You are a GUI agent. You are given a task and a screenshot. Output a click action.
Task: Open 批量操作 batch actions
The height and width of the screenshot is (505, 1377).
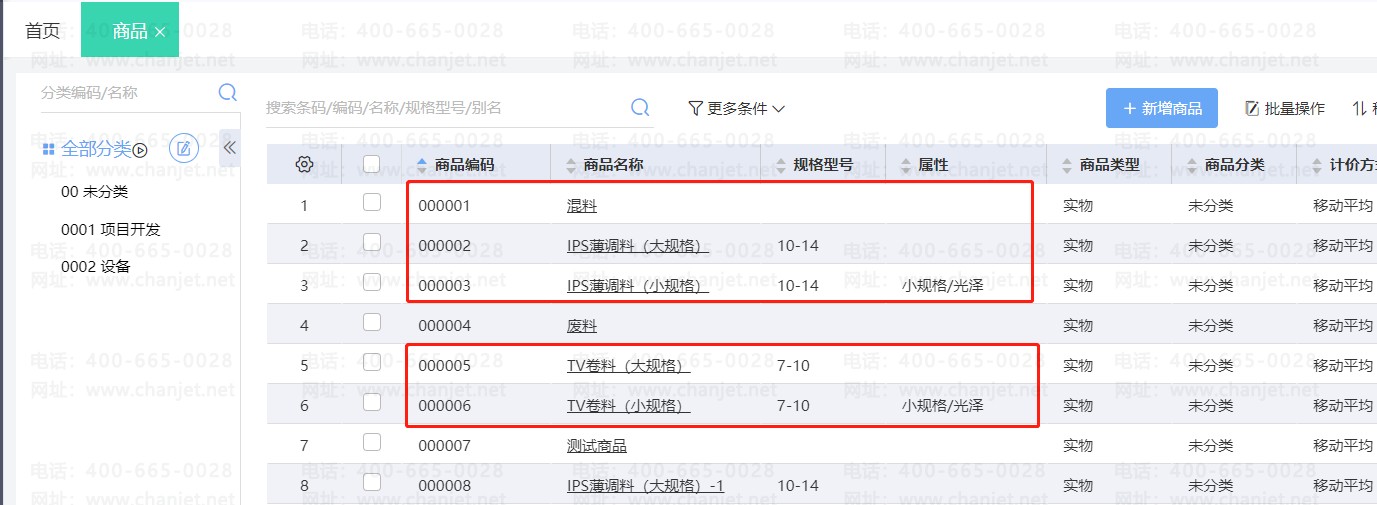1285,108
